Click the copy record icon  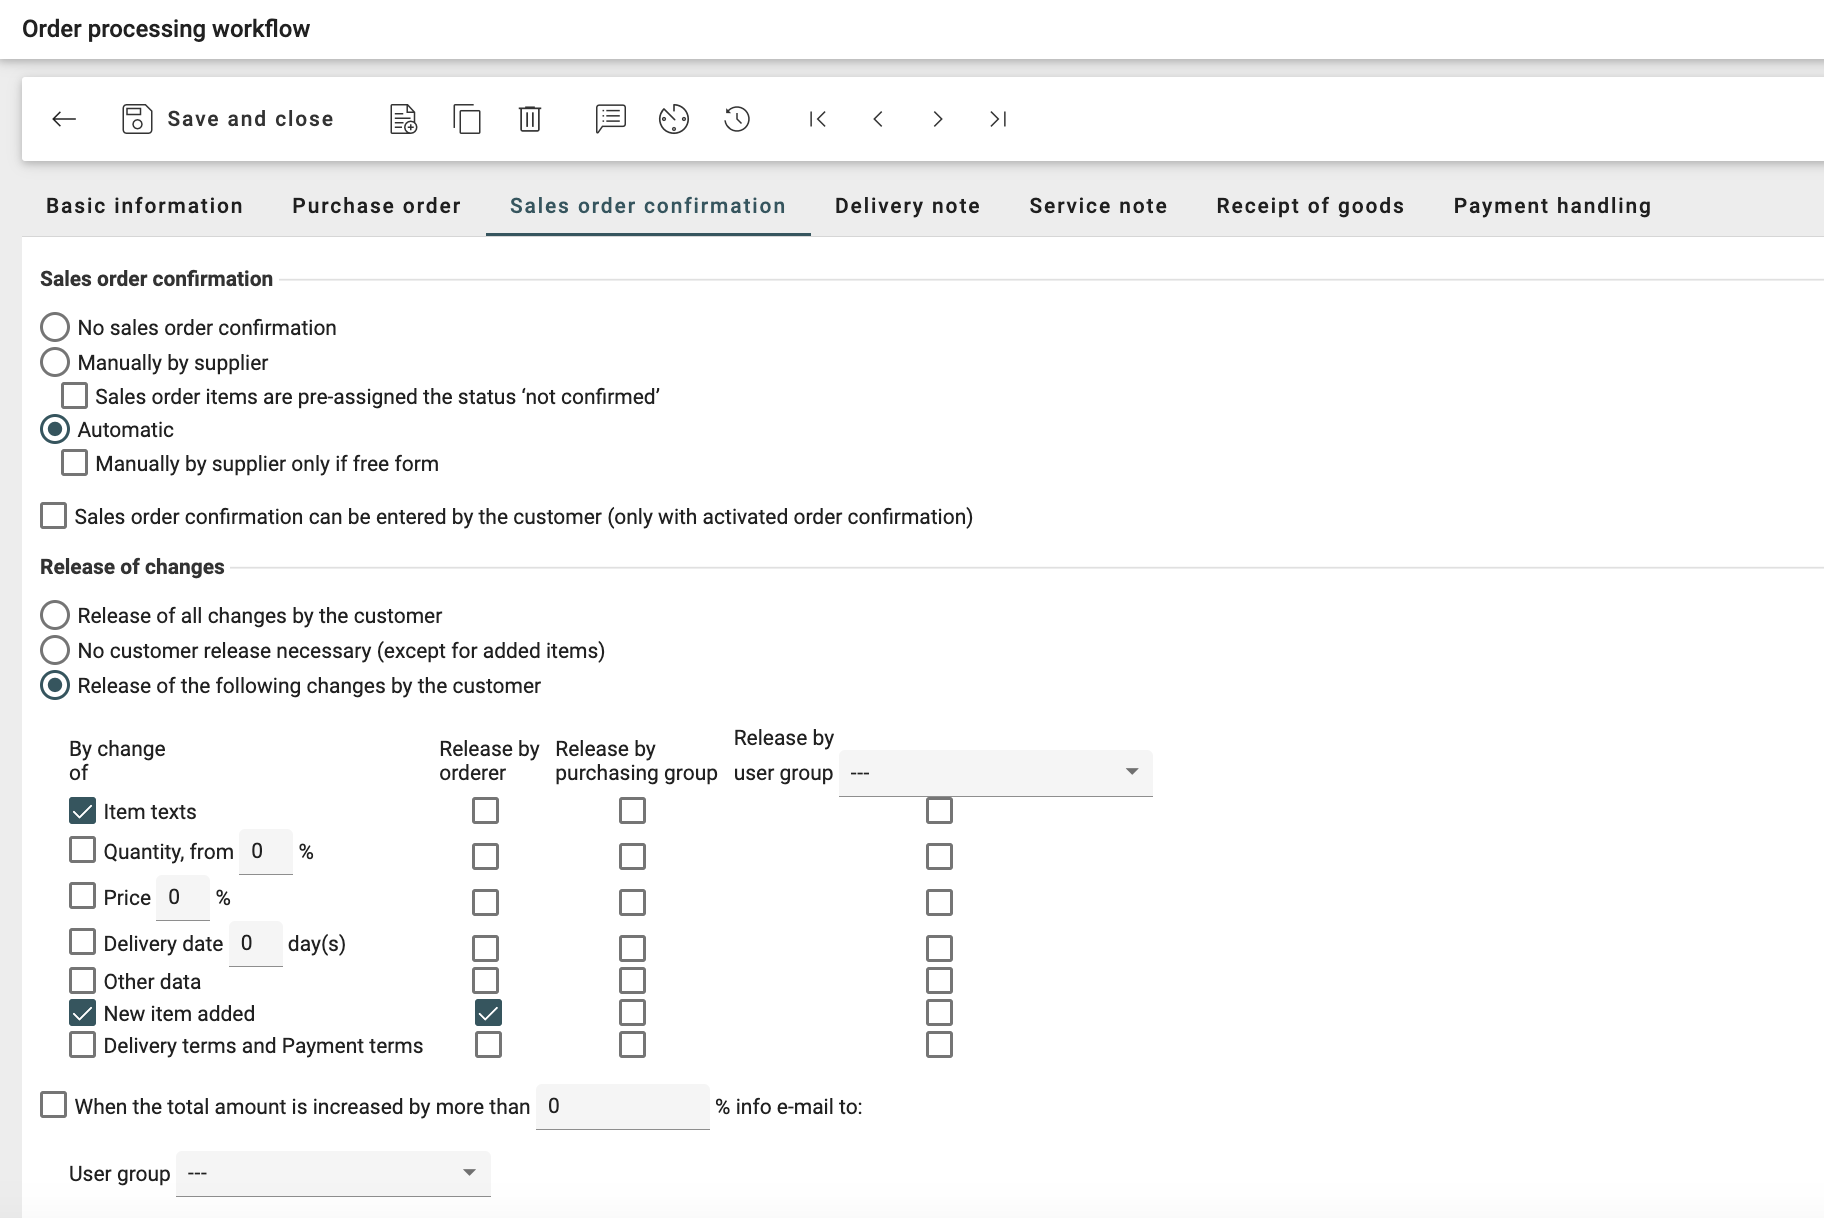[467, 119]
